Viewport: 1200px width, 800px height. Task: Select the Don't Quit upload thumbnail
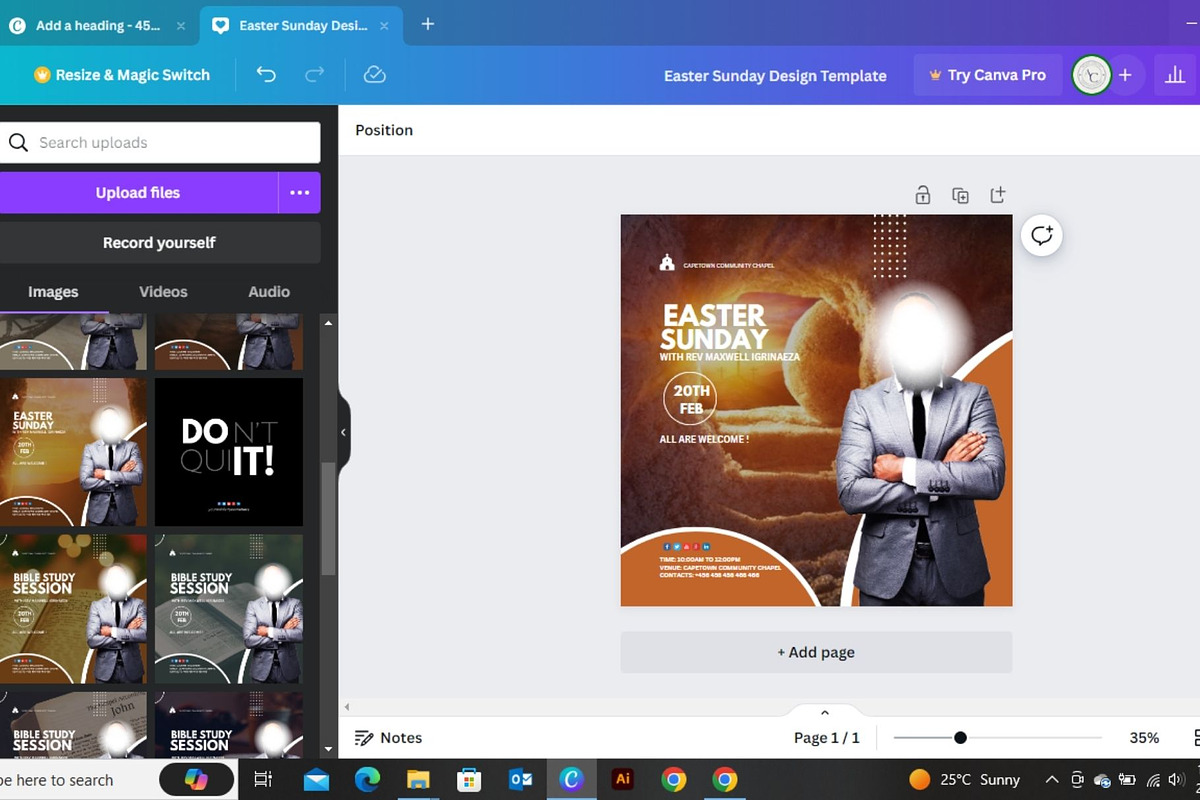click(x=229, y=452)
